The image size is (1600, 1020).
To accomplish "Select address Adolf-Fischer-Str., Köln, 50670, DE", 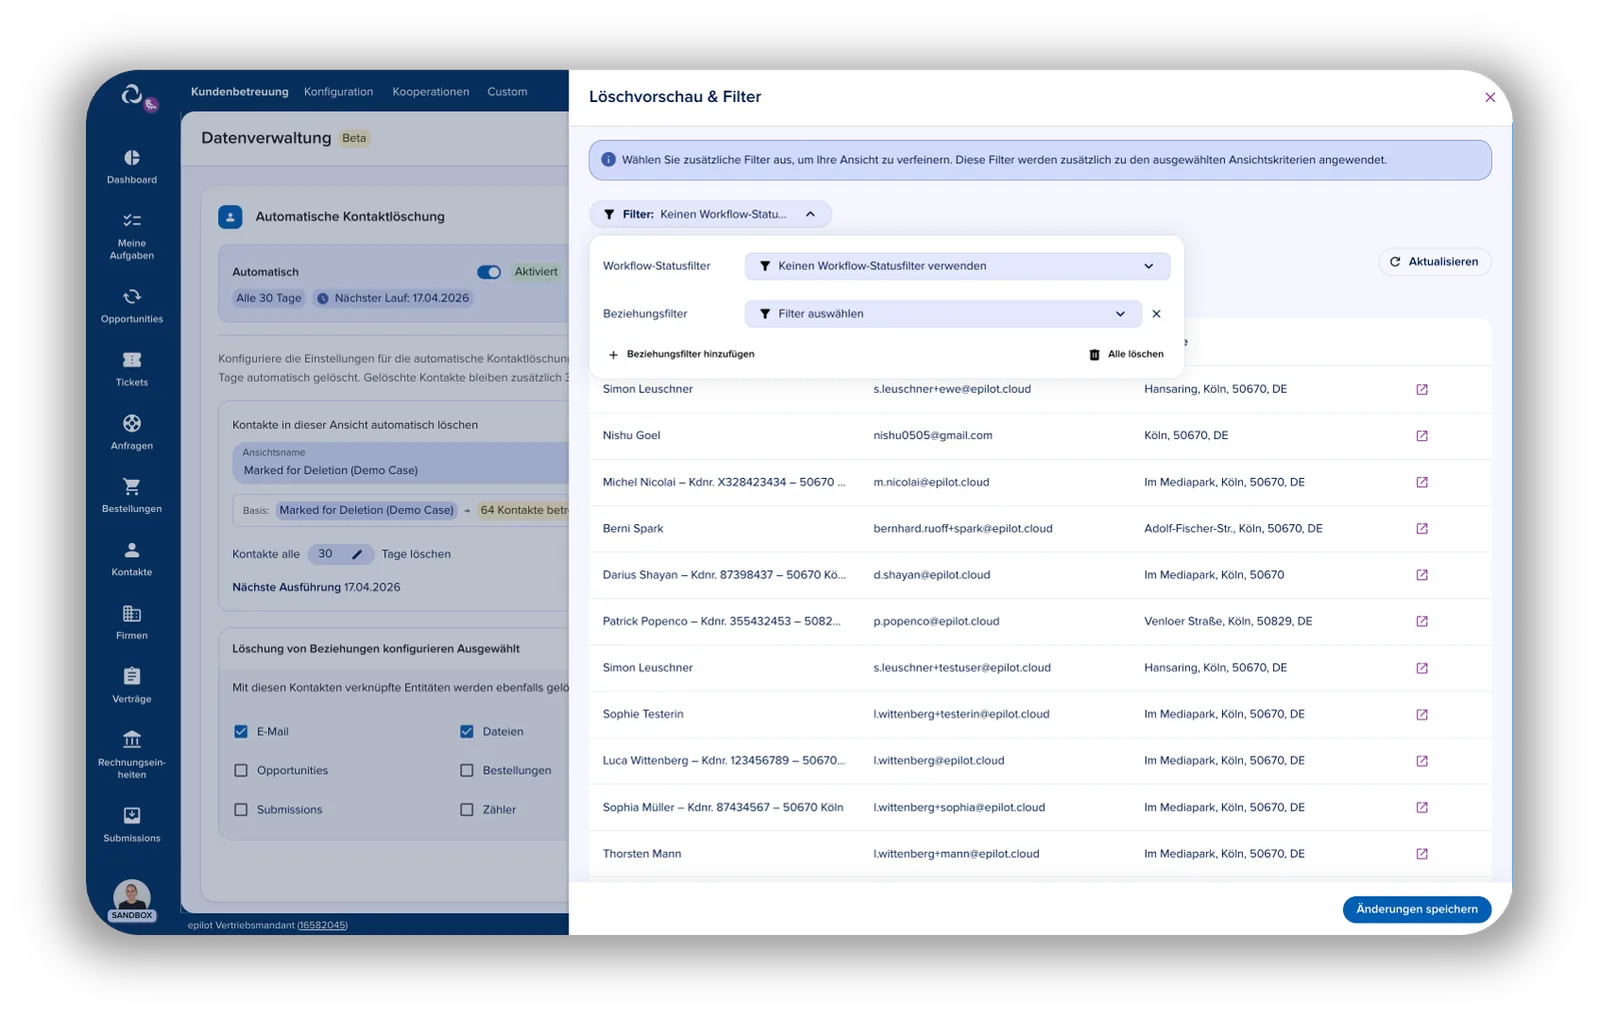I will [1233, 529].
